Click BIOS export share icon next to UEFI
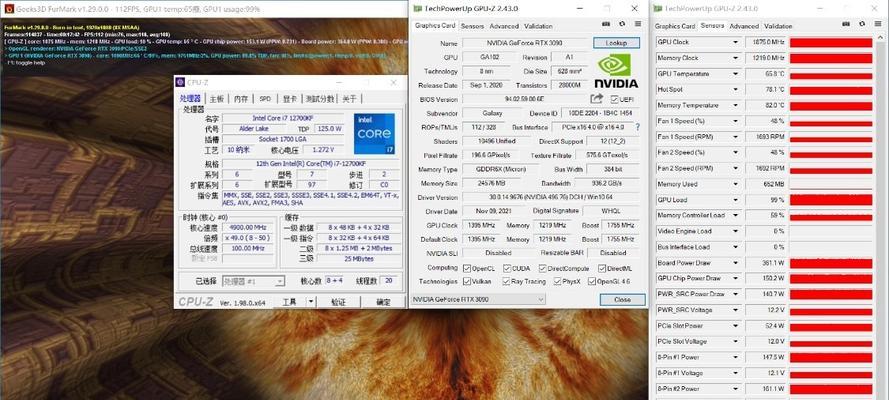This screenshot has width=889, height=400. pos(597,99)
